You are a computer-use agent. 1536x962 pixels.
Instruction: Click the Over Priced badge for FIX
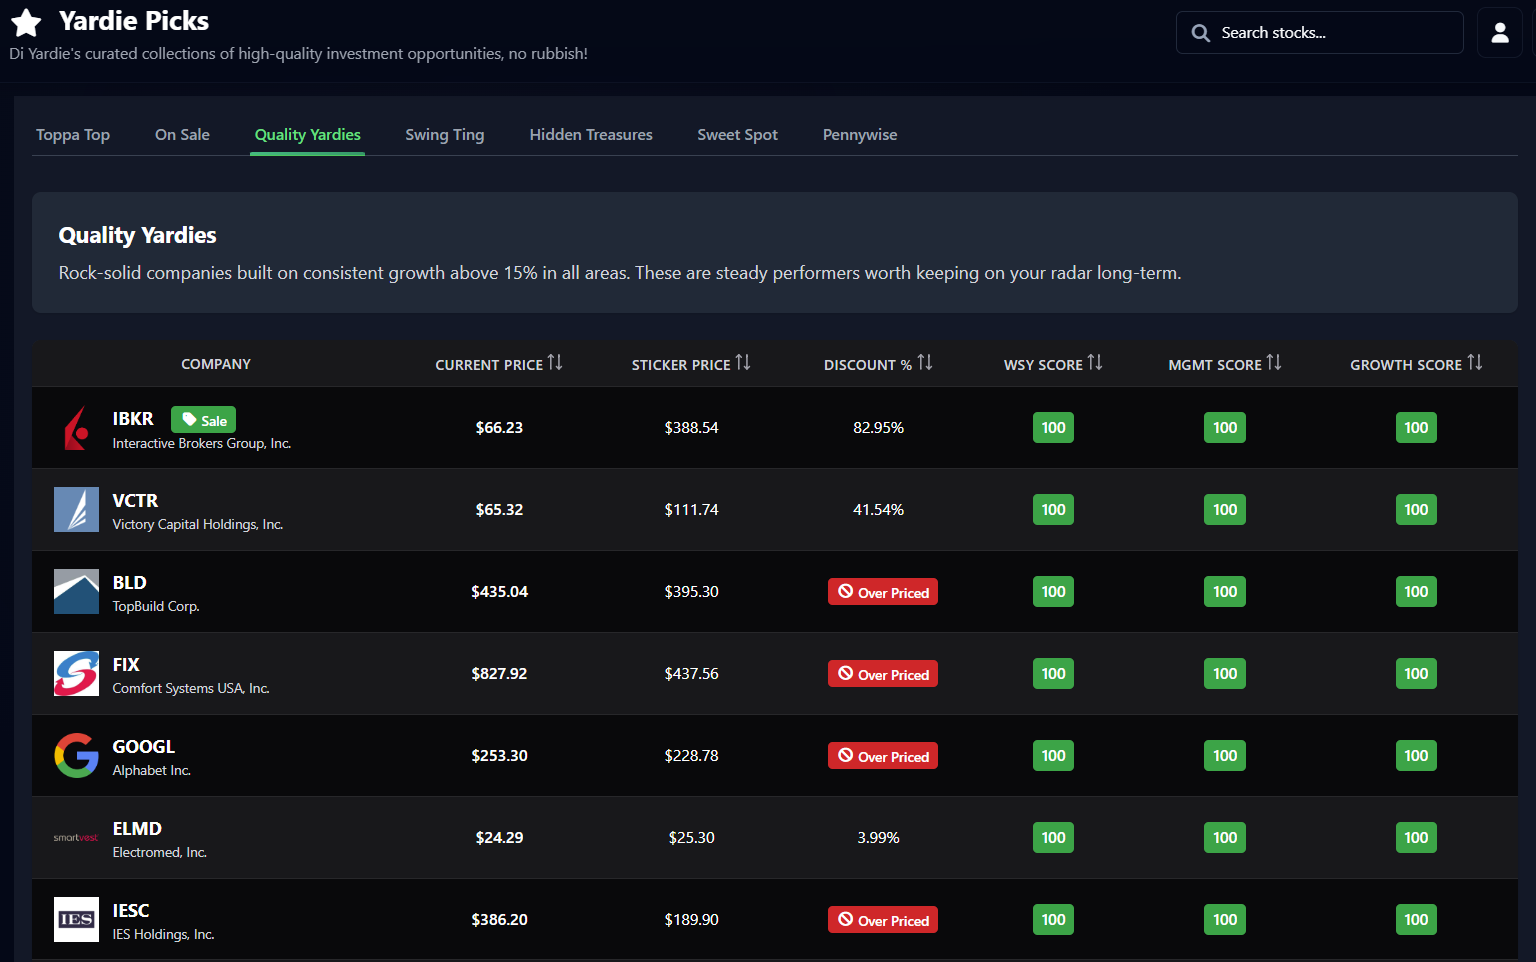click(883, 674)
